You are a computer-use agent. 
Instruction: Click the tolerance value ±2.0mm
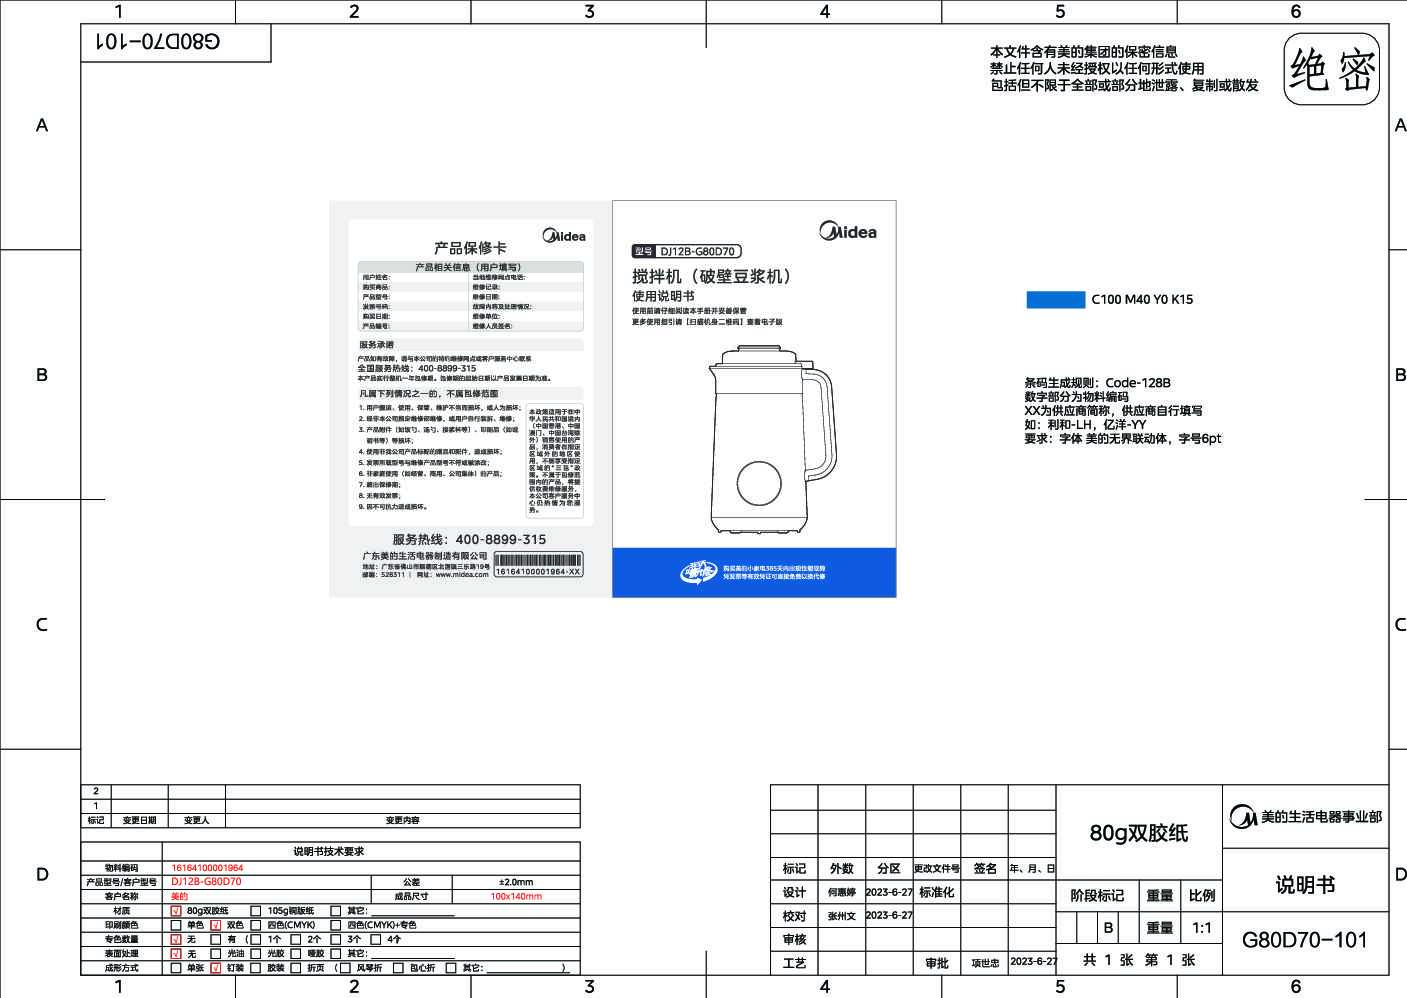coord(516,882)
